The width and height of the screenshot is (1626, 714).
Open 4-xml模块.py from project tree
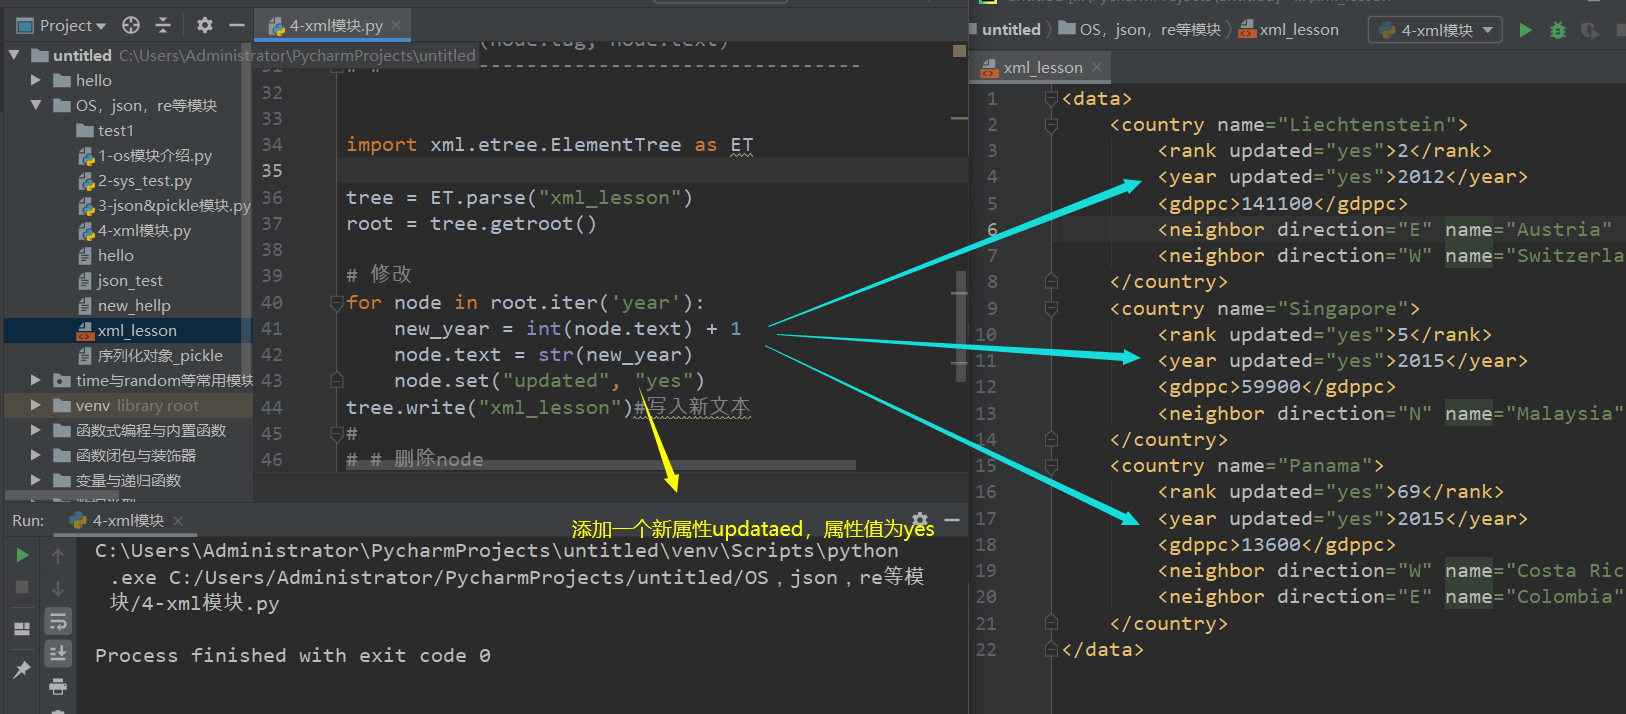click(135, 230)
